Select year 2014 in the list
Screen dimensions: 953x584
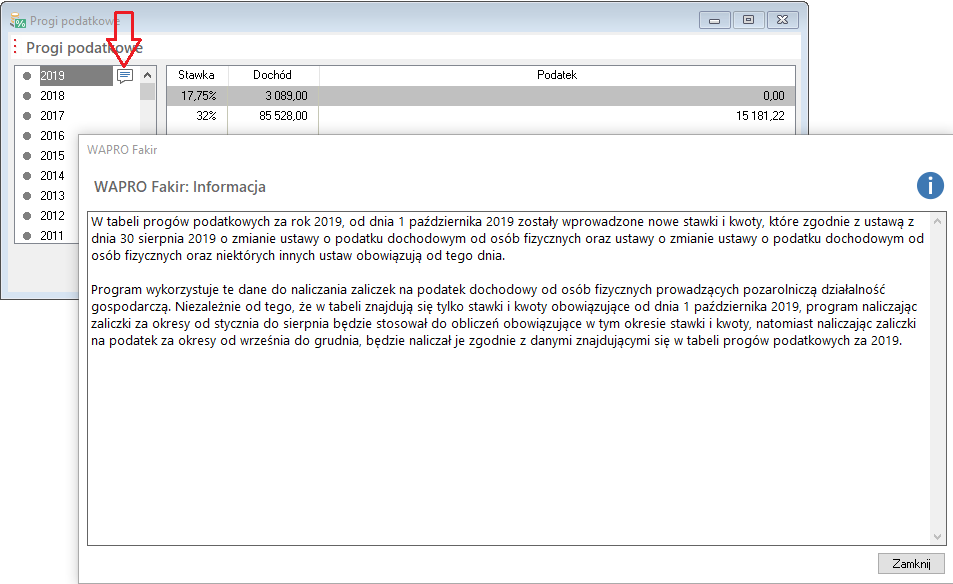coord(52,176)
